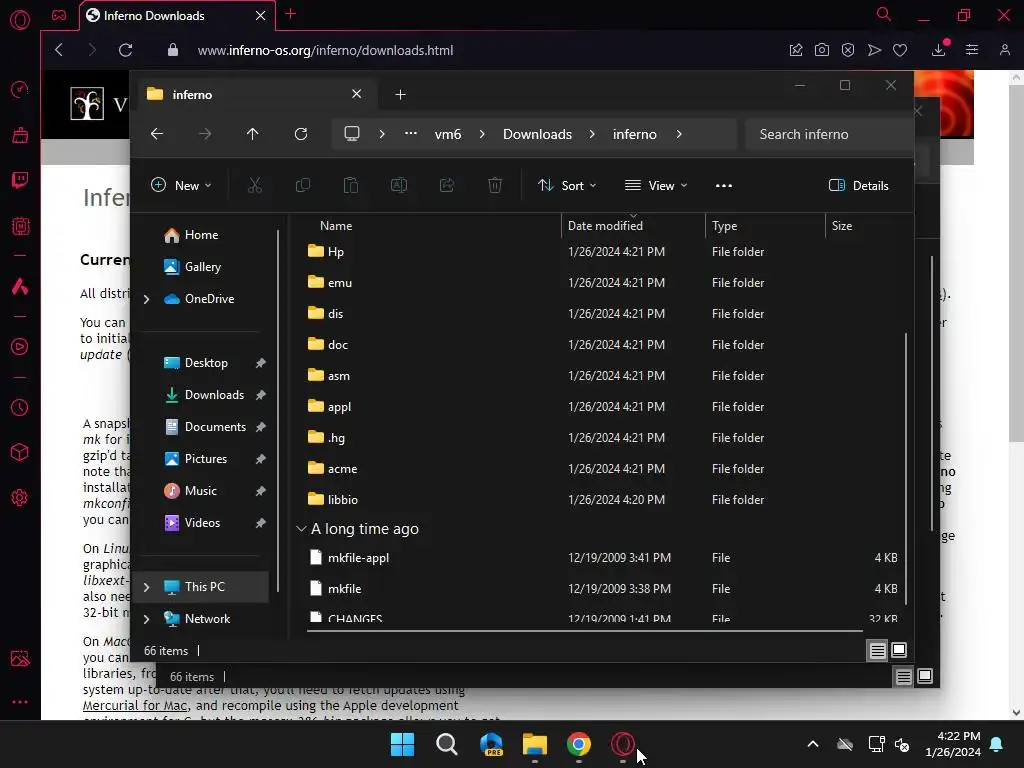The height and width of the screenshot is (768, 1024).
Task: Open Opera sidebar extensions cube icon
Action: [20, 452]
